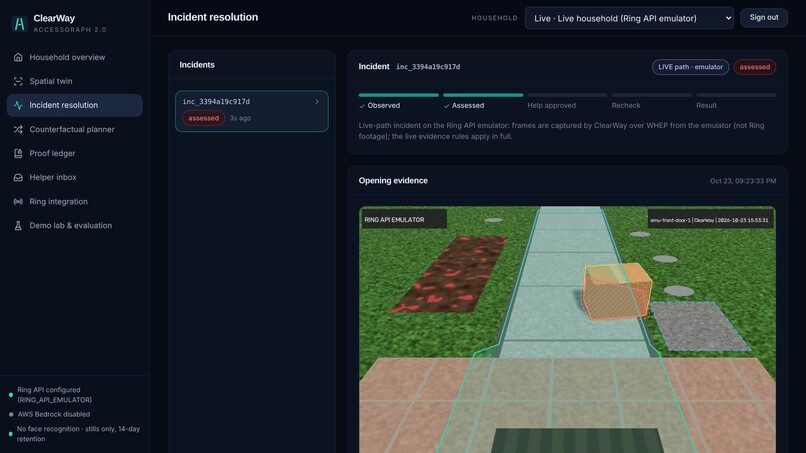
Task: Click the Result progress step
Action: click(736, 101)
